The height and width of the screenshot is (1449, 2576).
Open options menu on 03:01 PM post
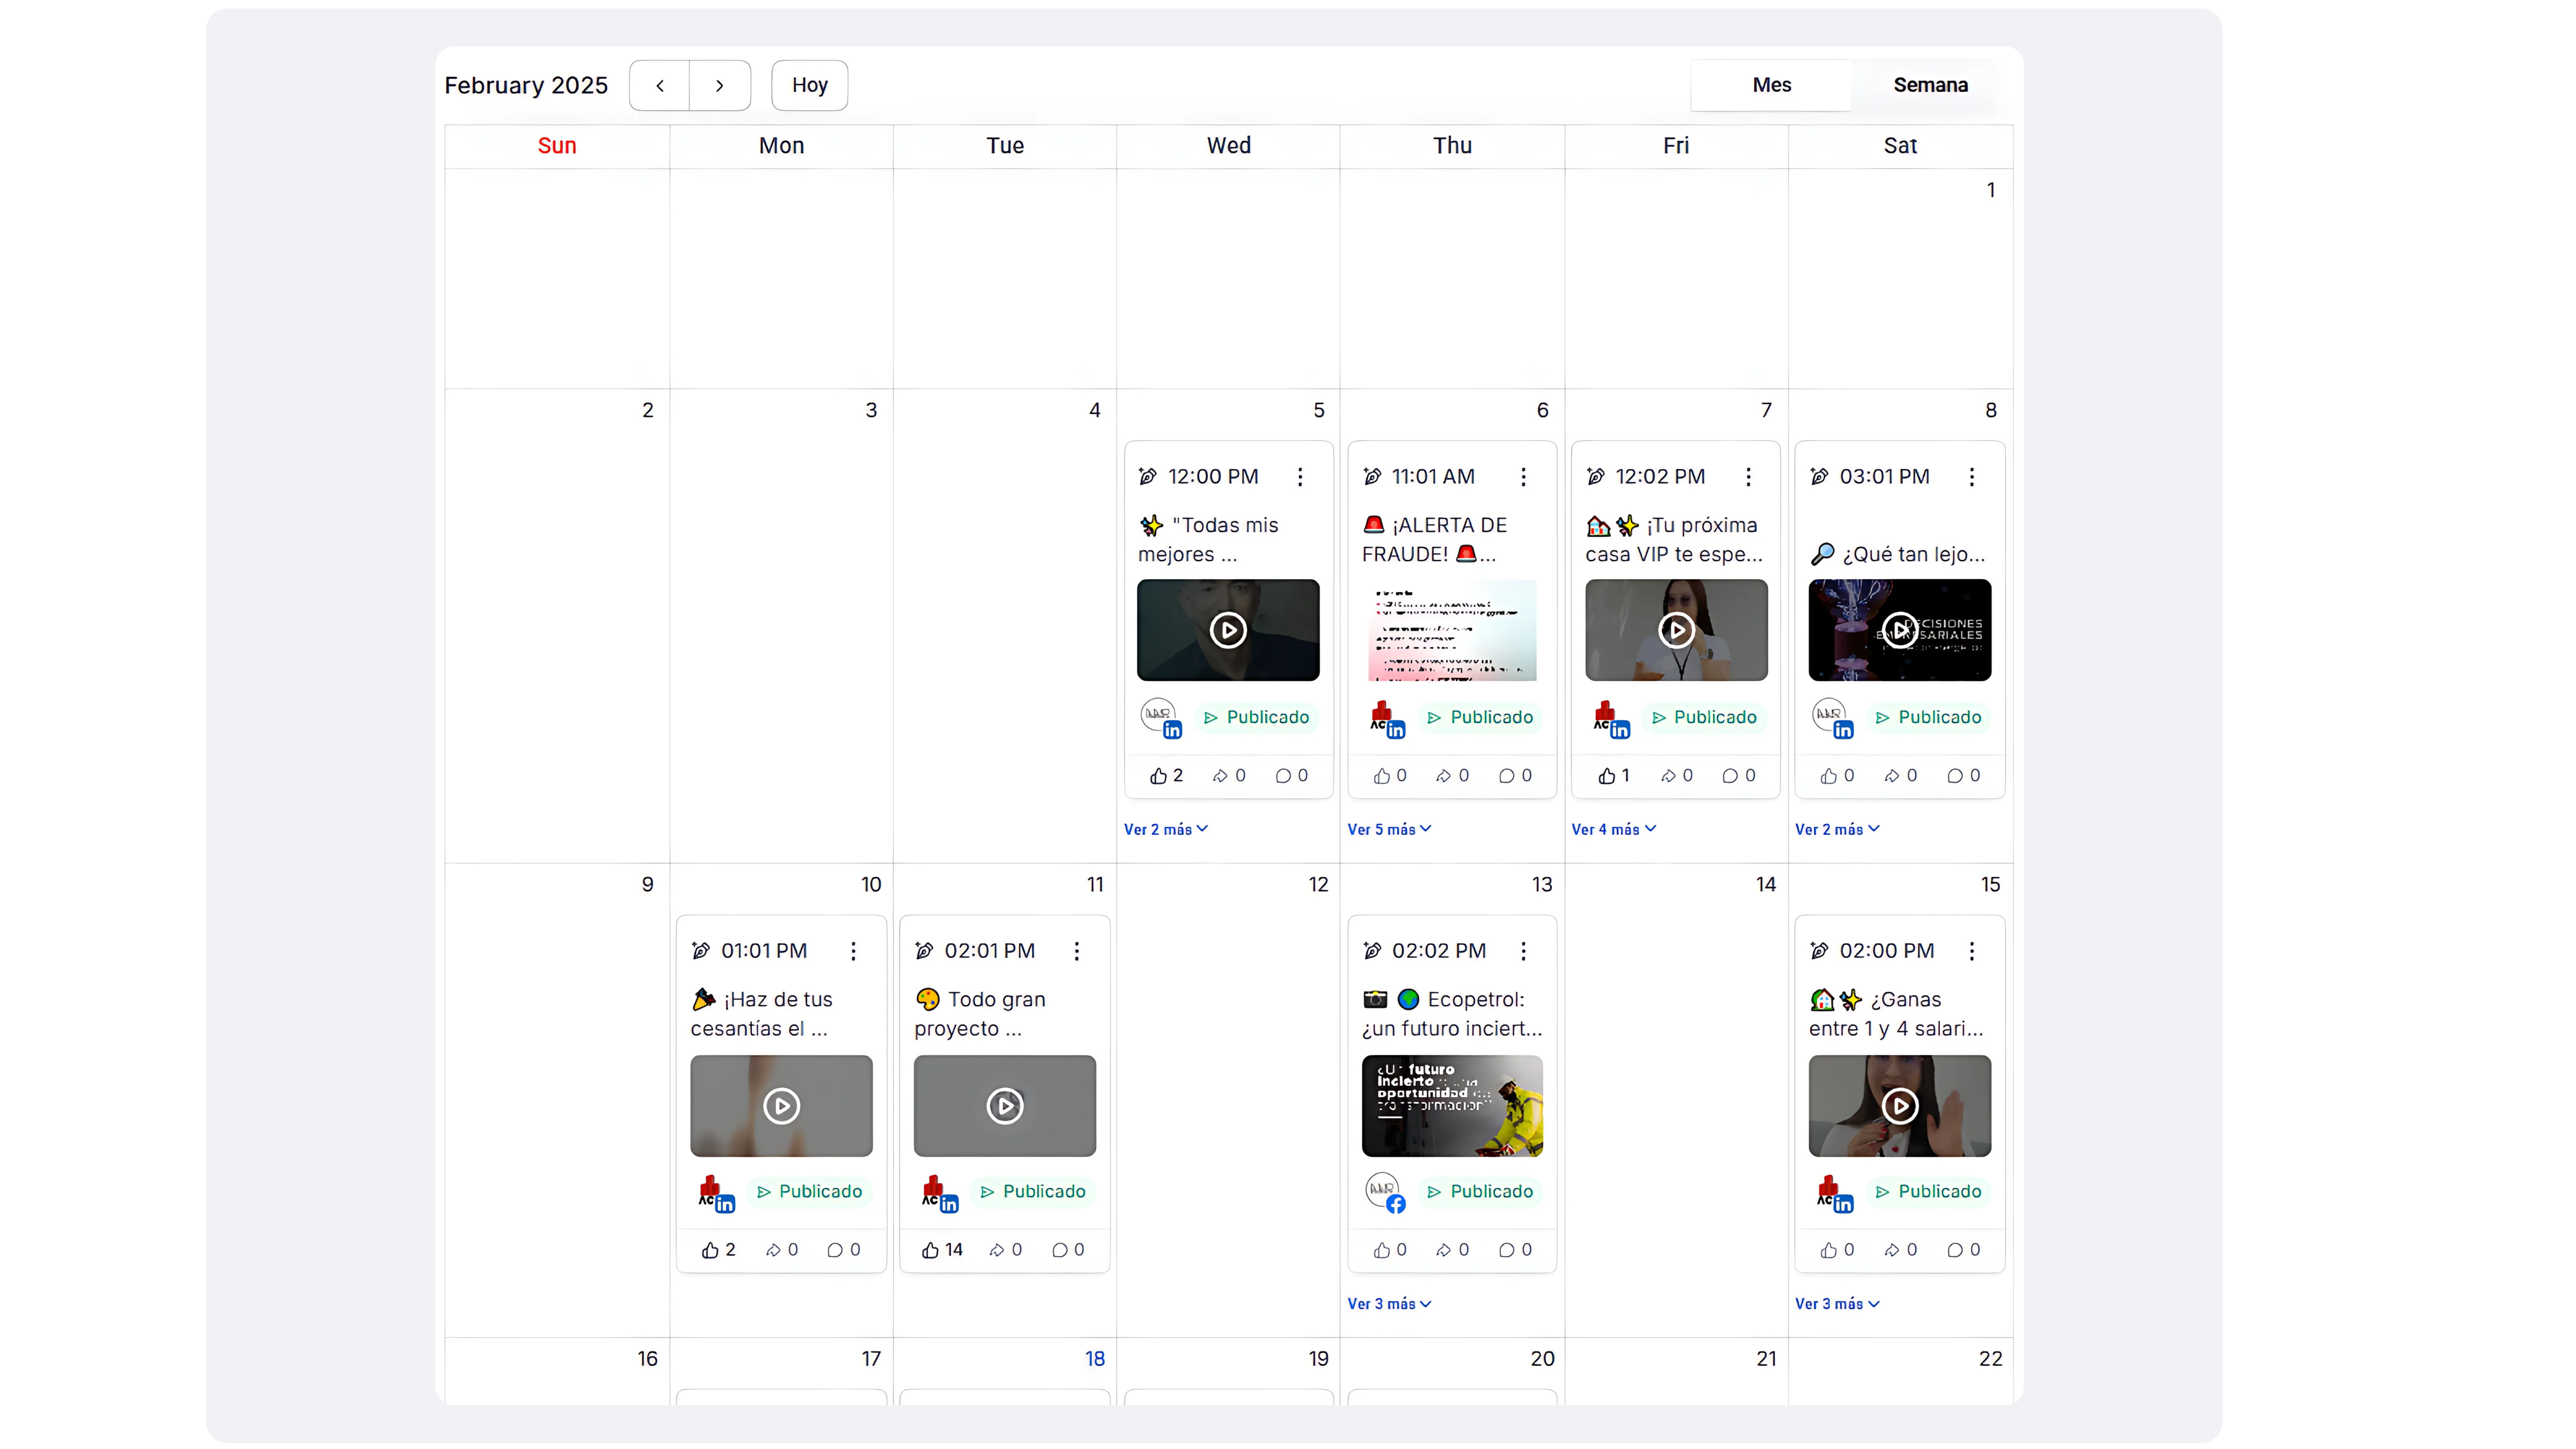click(x=1972, y=477)
